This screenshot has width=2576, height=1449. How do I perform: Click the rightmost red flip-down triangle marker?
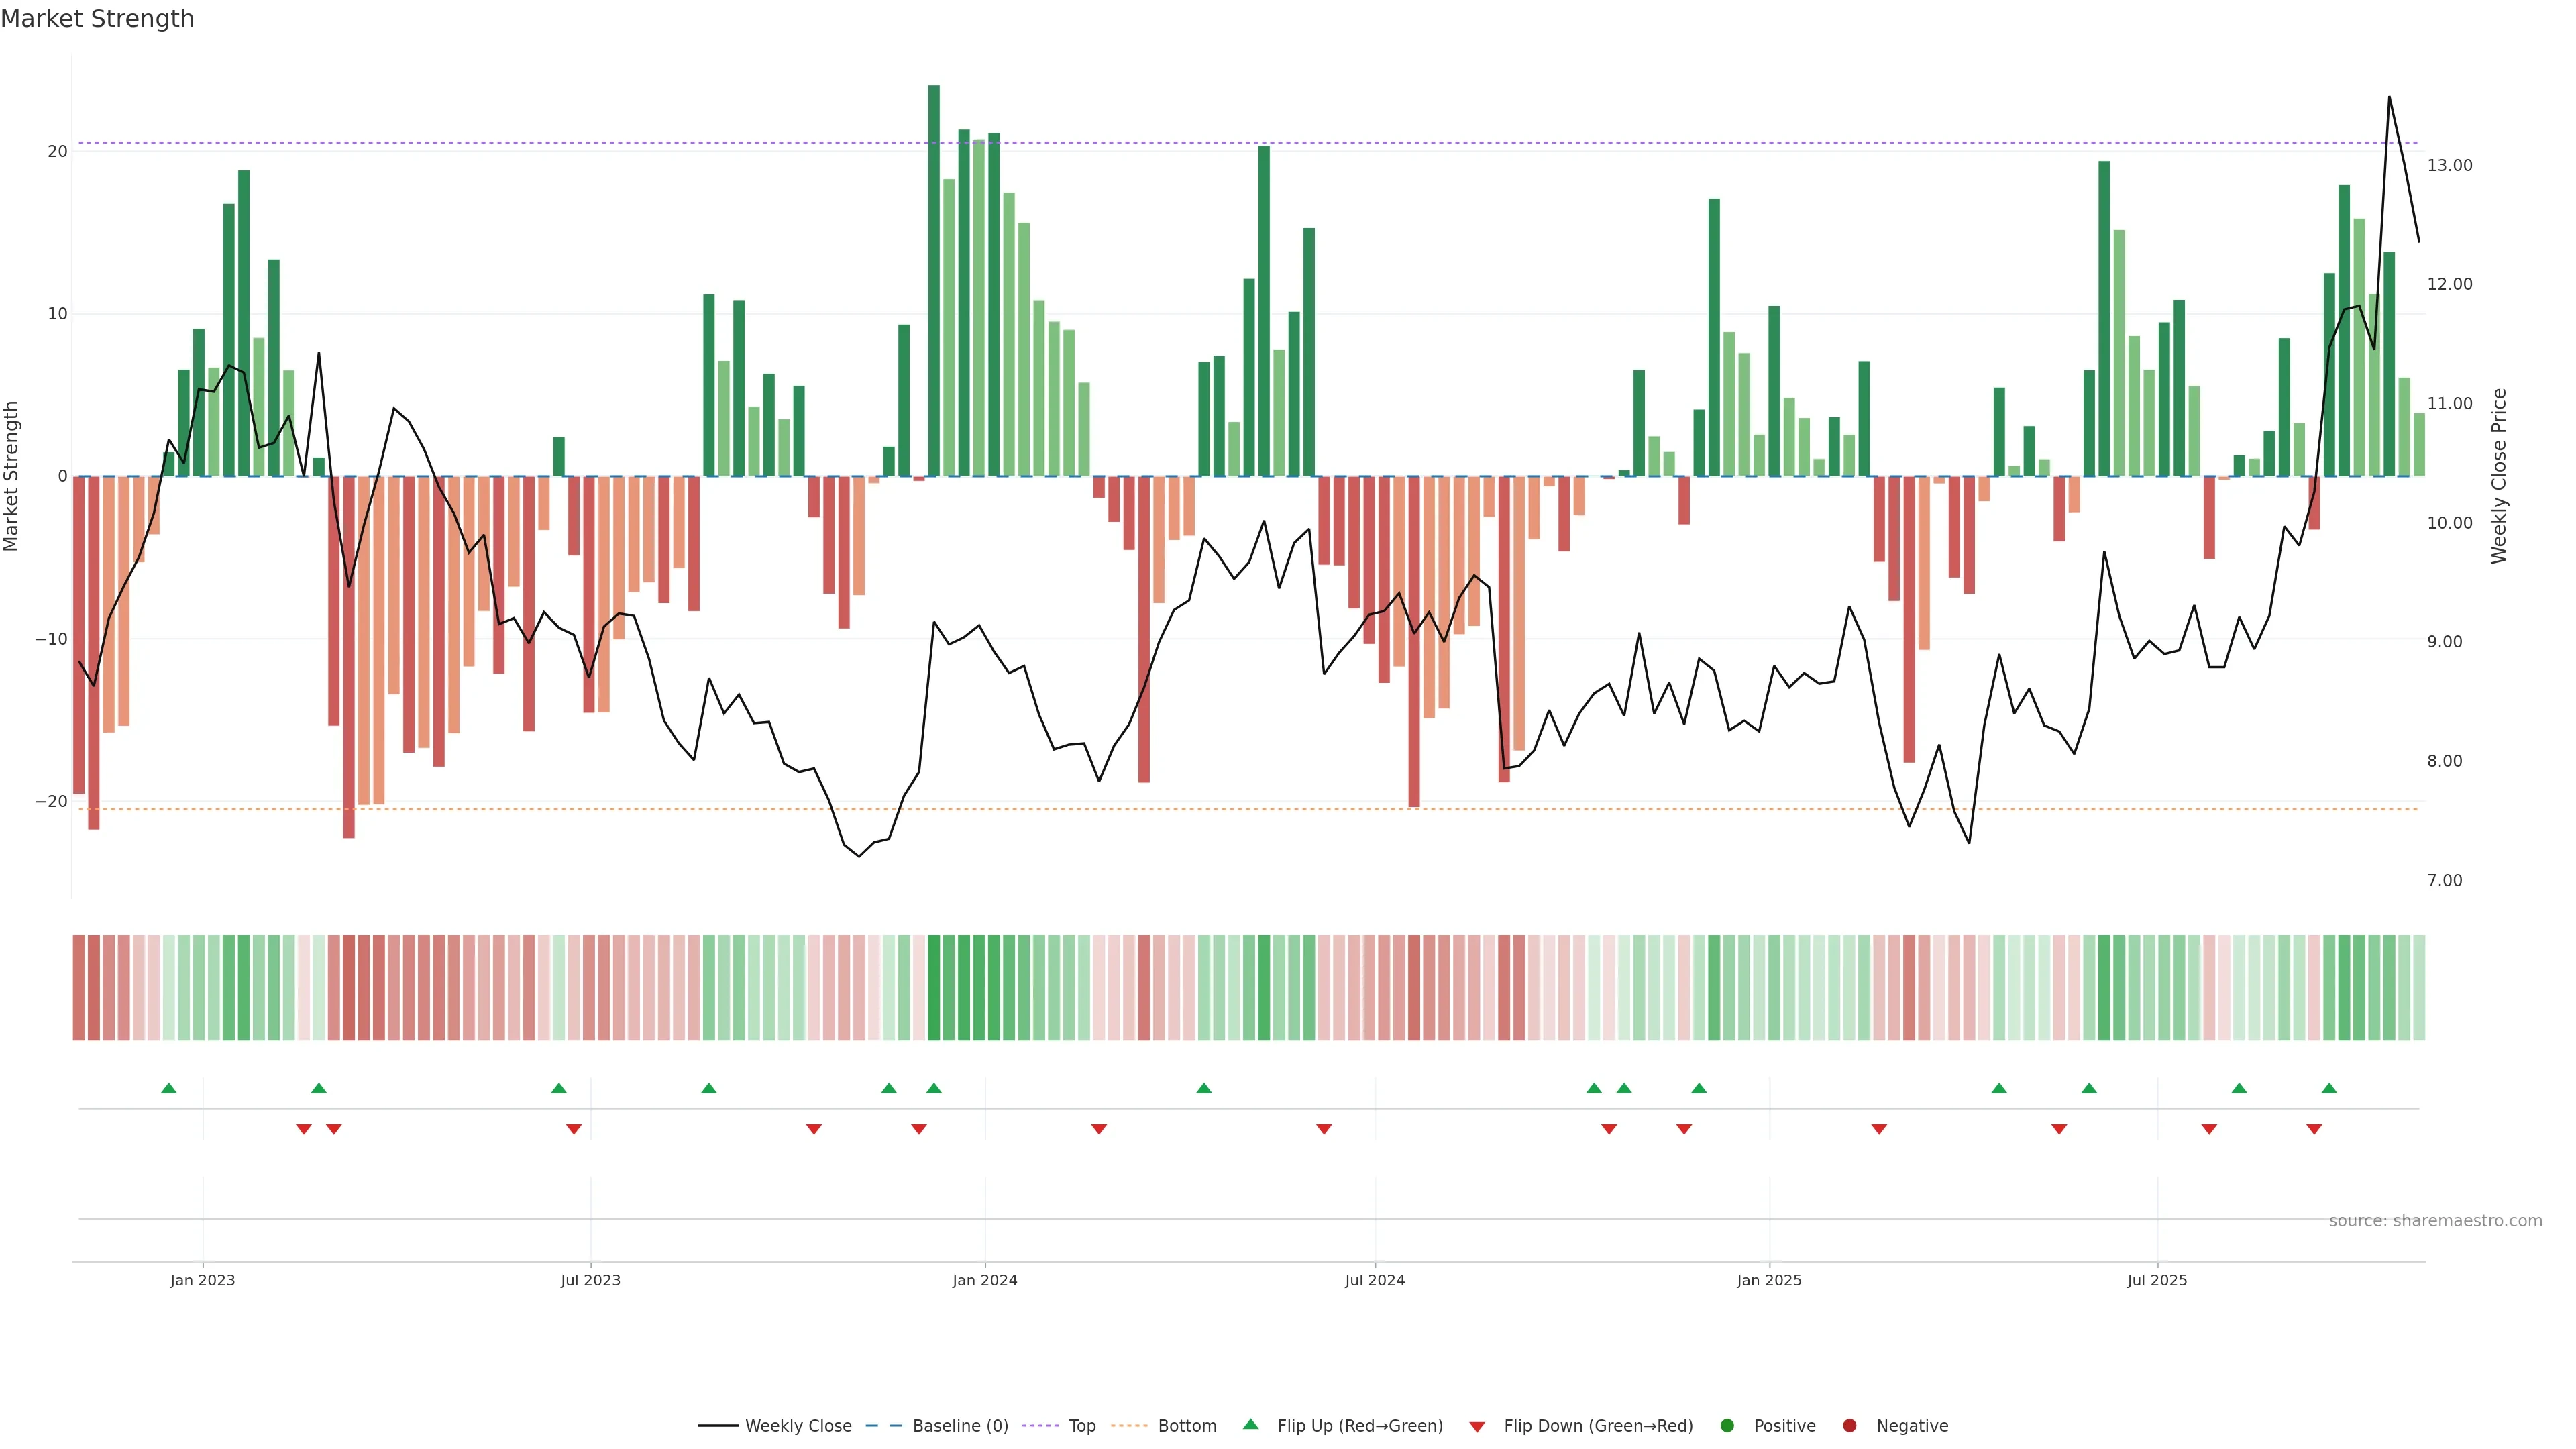tap(2314, 1129)
